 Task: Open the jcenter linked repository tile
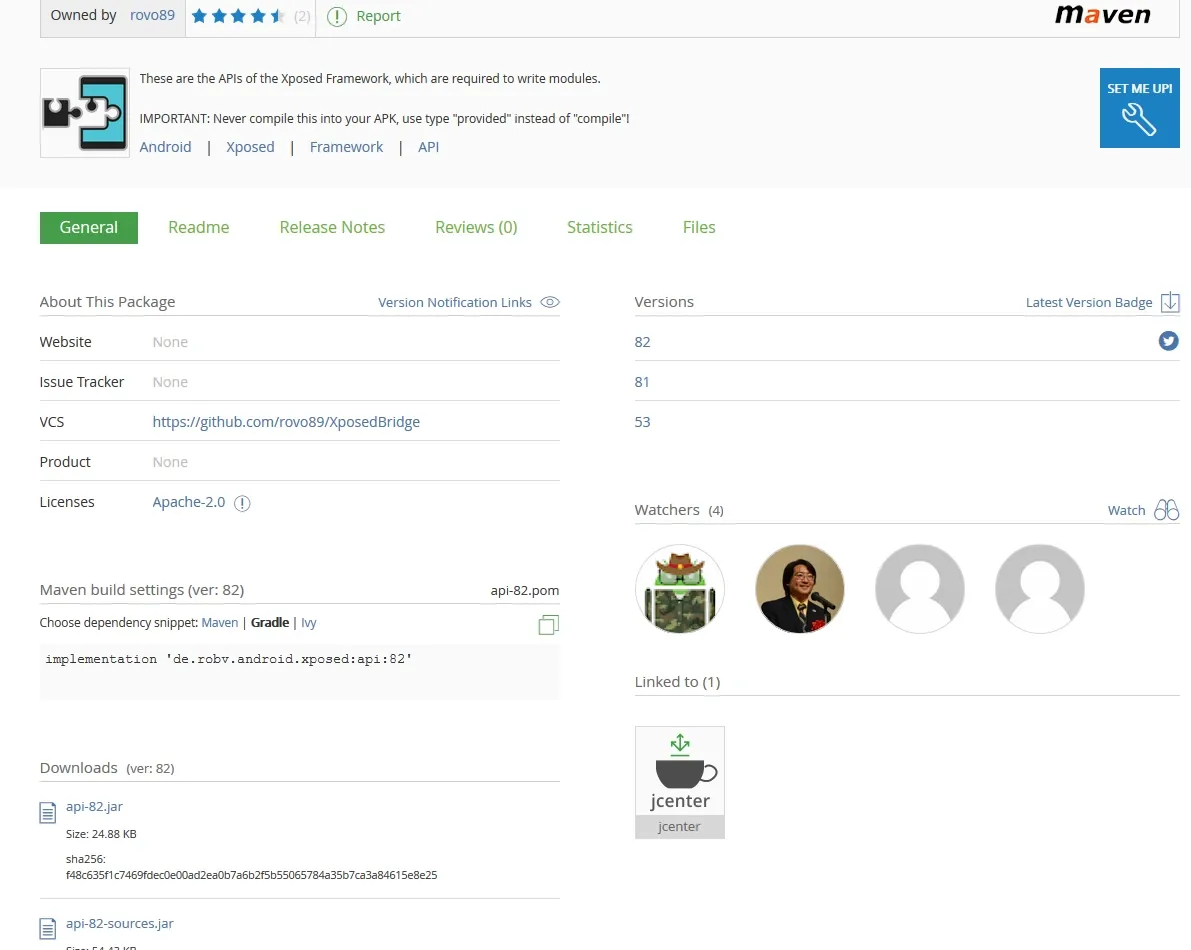[x=680, y=782]
